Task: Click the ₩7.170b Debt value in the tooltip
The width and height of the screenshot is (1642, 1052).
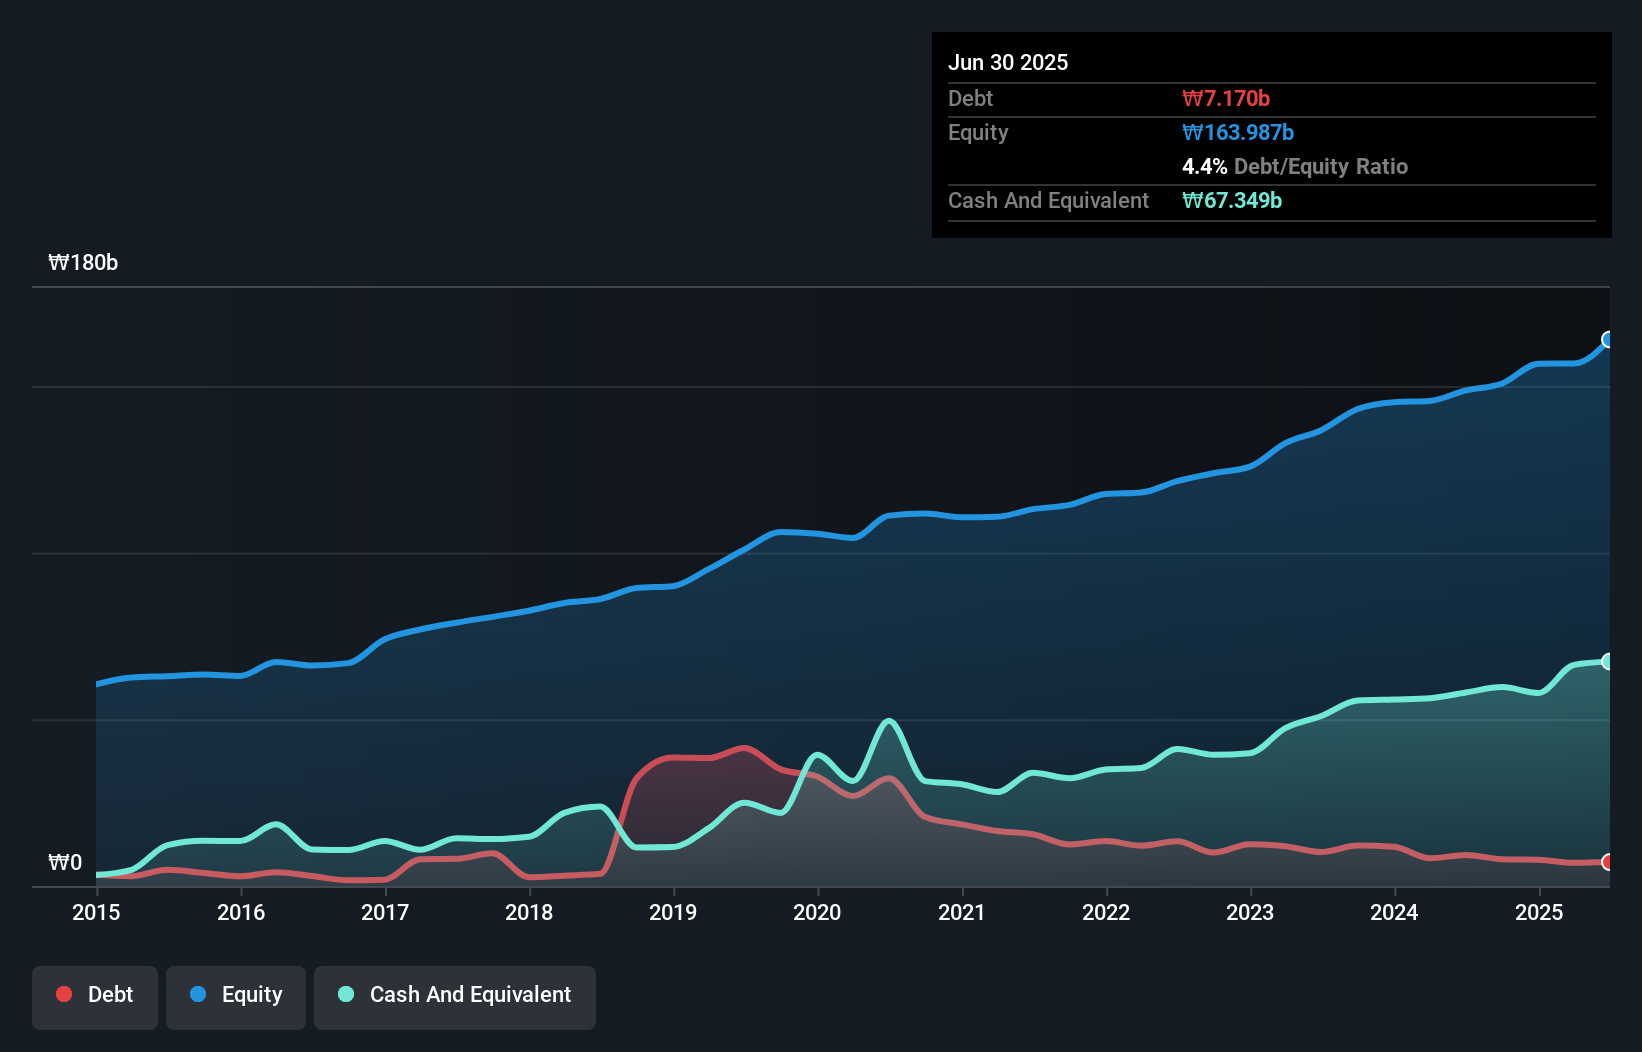Action: coord(1225,98)
